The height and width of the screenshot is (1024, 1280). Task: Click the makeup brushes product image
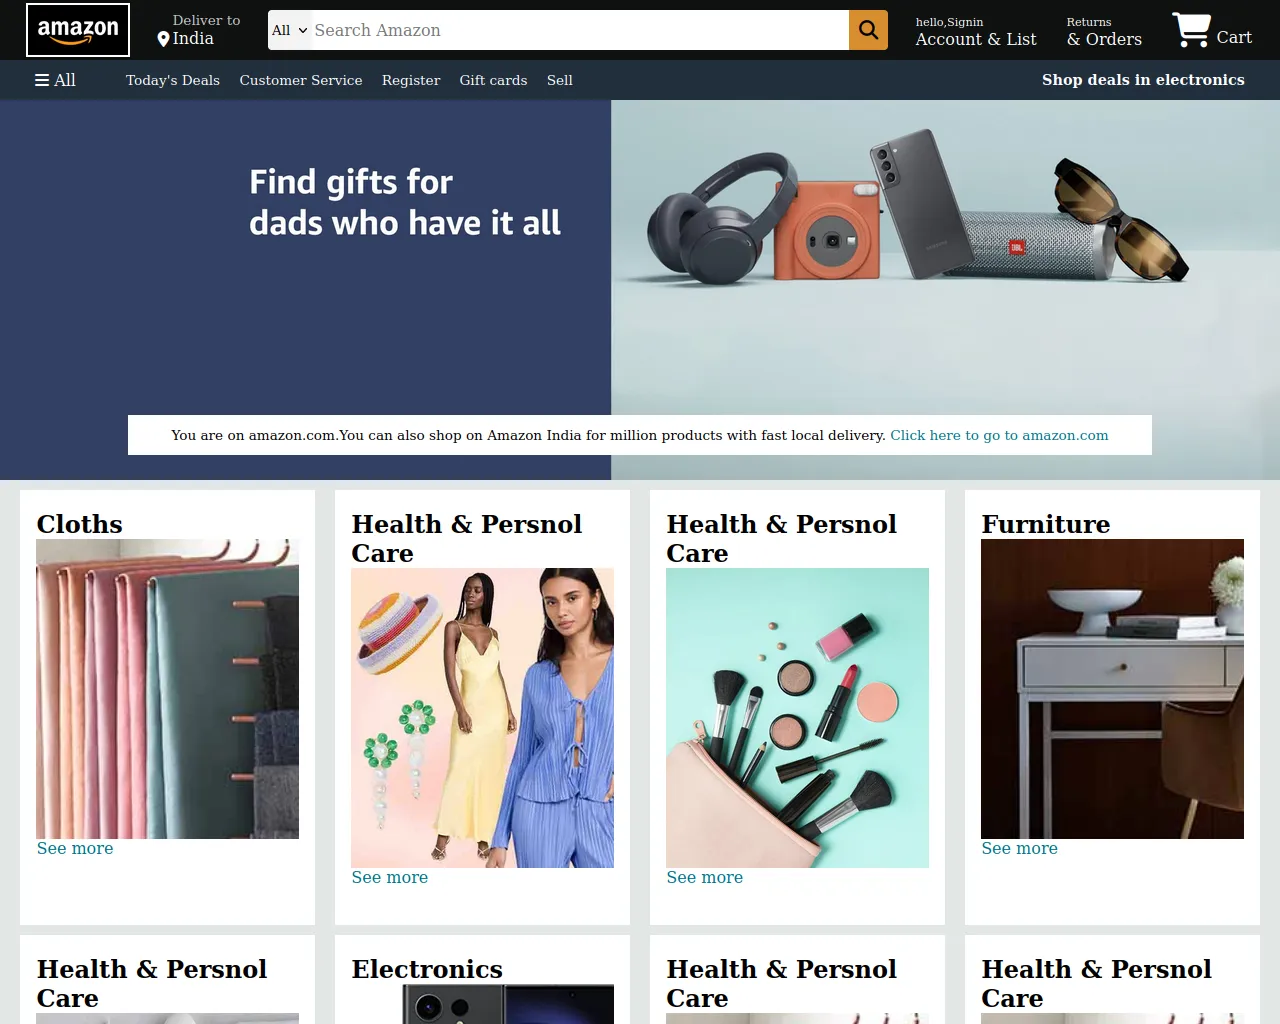[x=797, y=718]
